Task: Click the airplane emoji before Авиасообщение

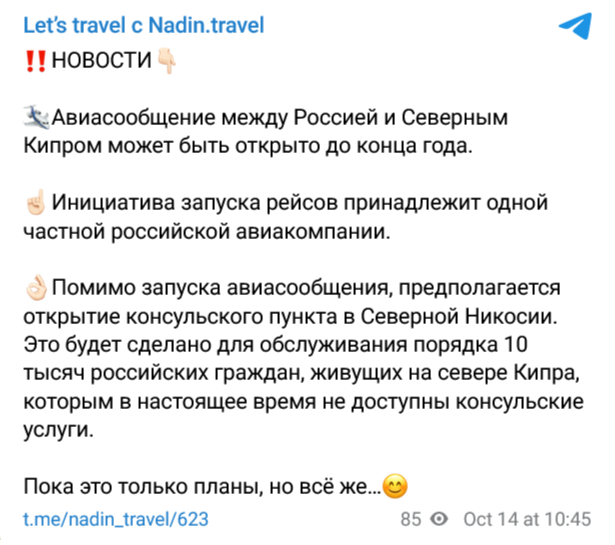Action: coord(37,117)
